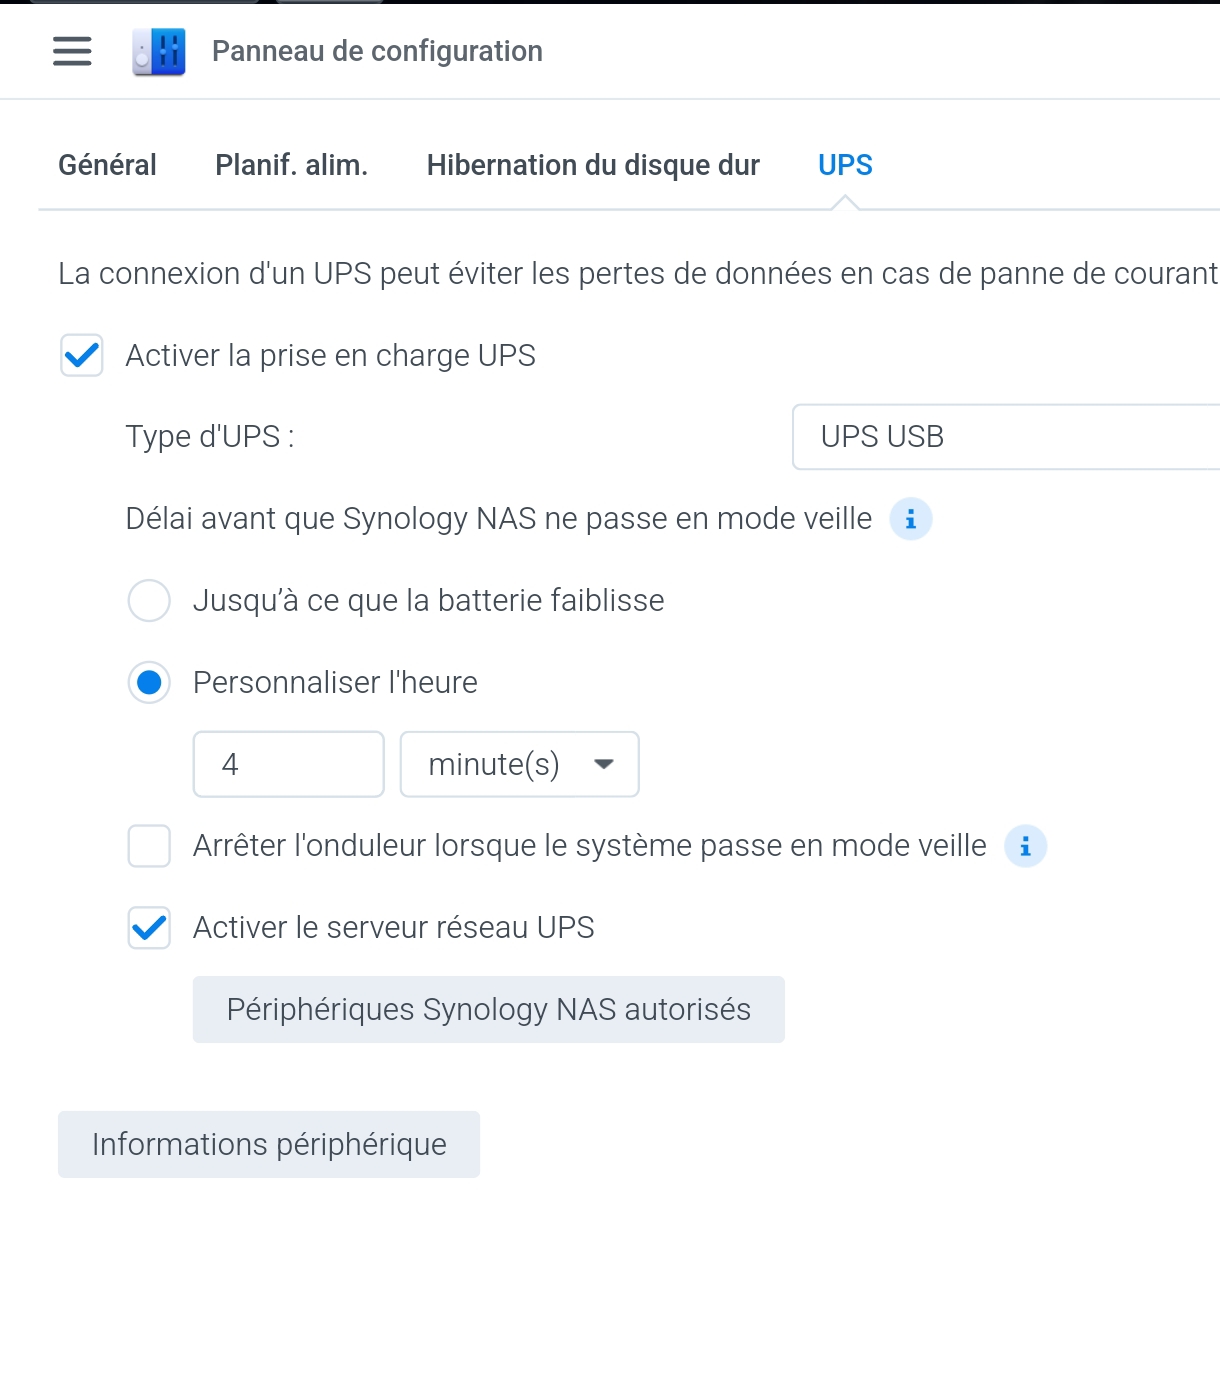Click Informations périphérique button
This screenshot has width=1220, height=1375.
[x=269, y=1144]
